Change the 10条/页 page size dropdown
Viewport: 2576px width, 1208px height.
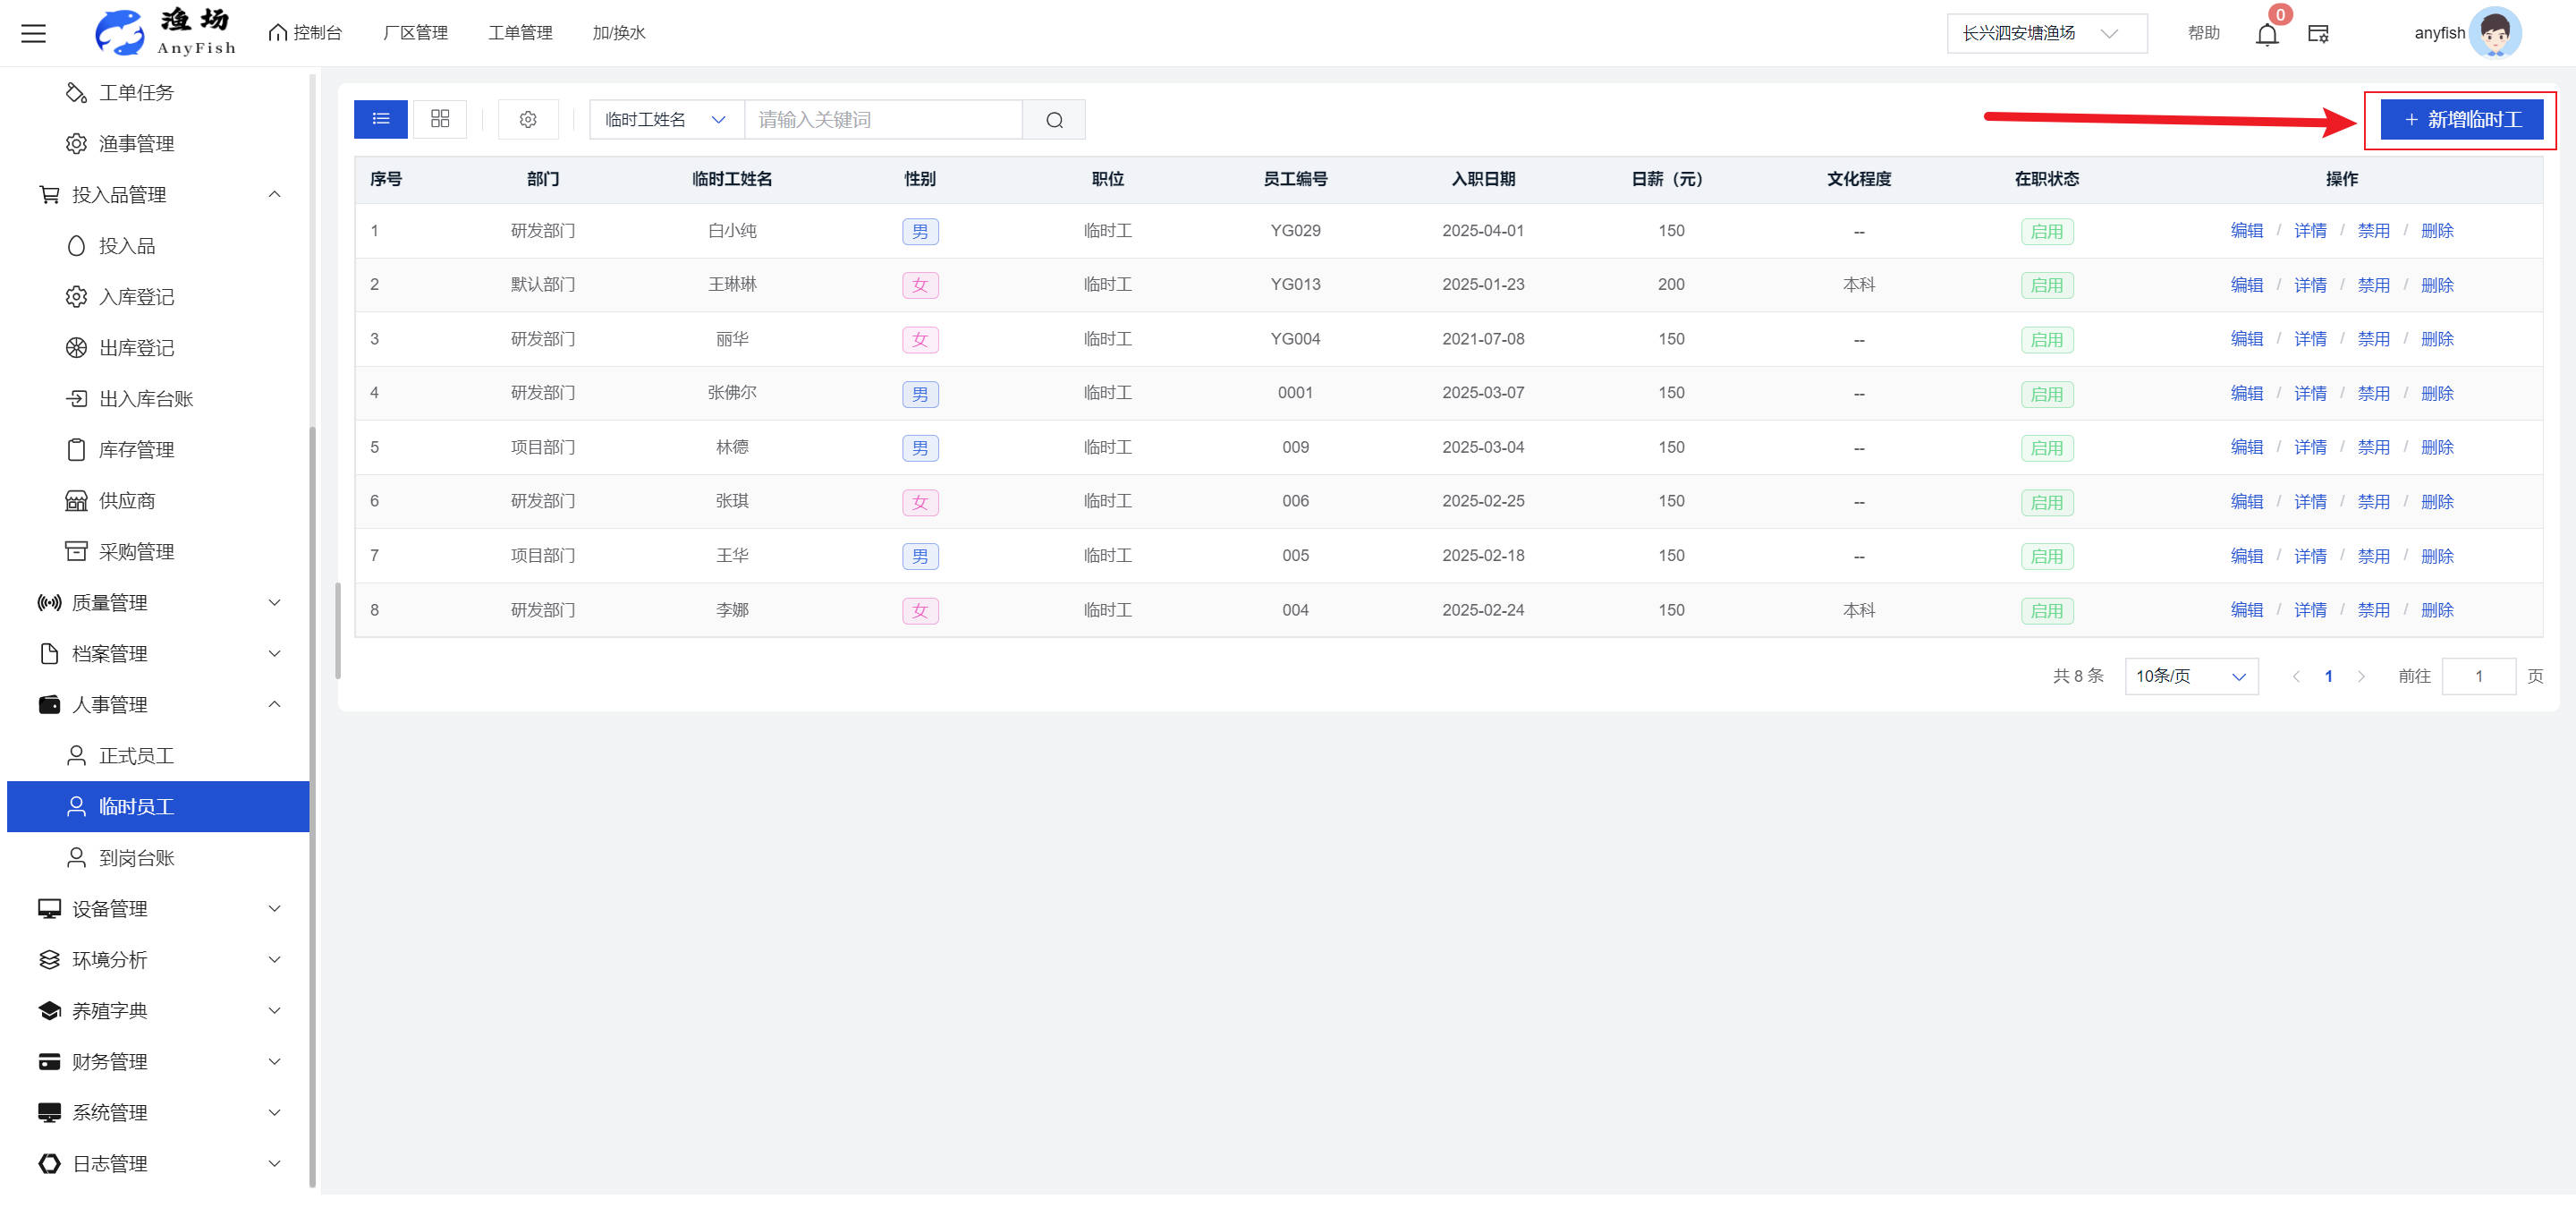pos(2190,676)
